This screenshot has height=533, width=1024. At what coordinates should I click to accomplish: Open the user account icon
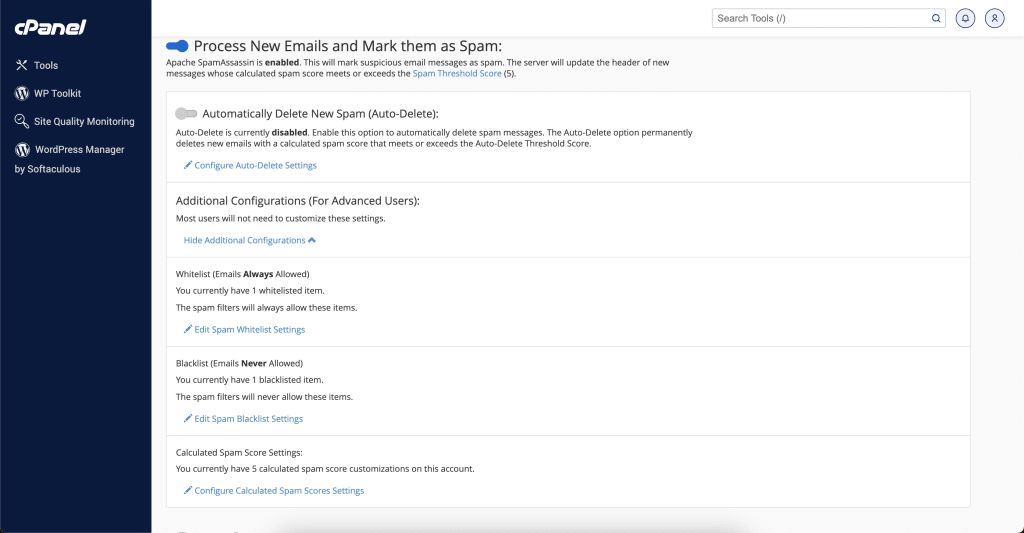coord(995,18)
